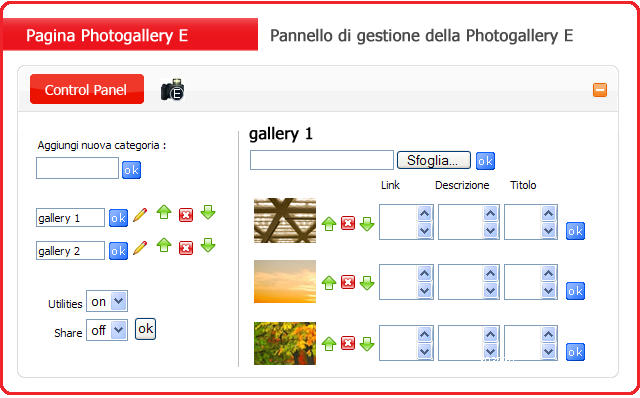The height and width of the screenshot is (398, 640).
Task: Click ok next to new category field
Action: coord(131,169)
